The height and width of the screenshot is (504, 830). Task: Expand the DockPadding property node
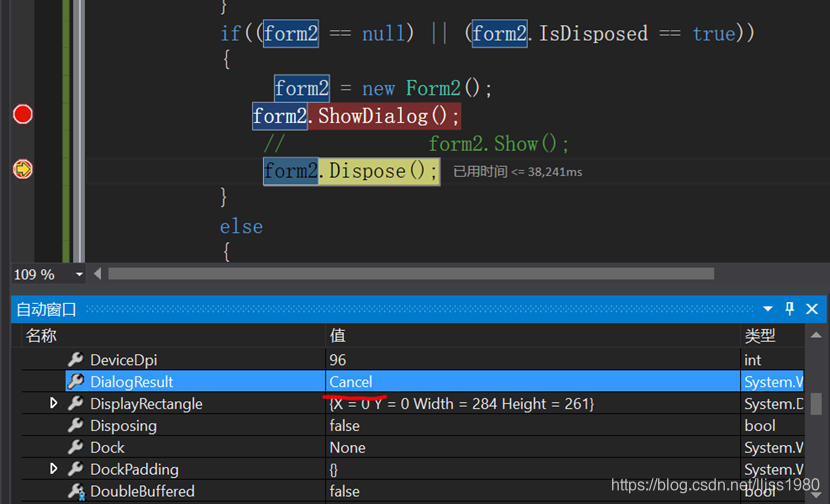53,469
